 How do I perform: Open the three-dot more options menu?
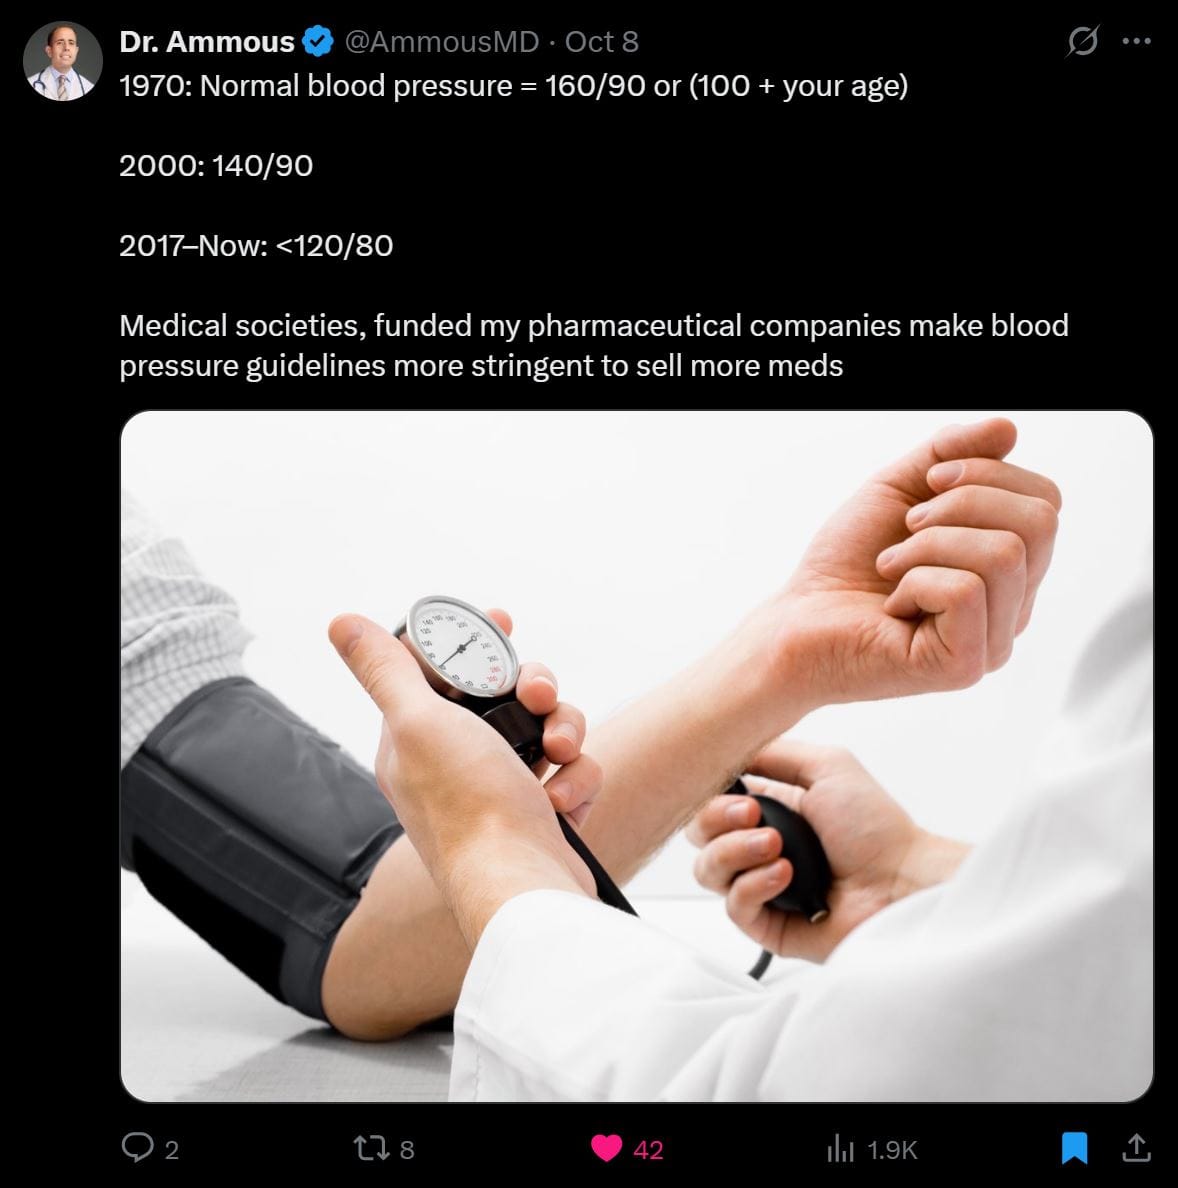click(x=1136, y=41)
